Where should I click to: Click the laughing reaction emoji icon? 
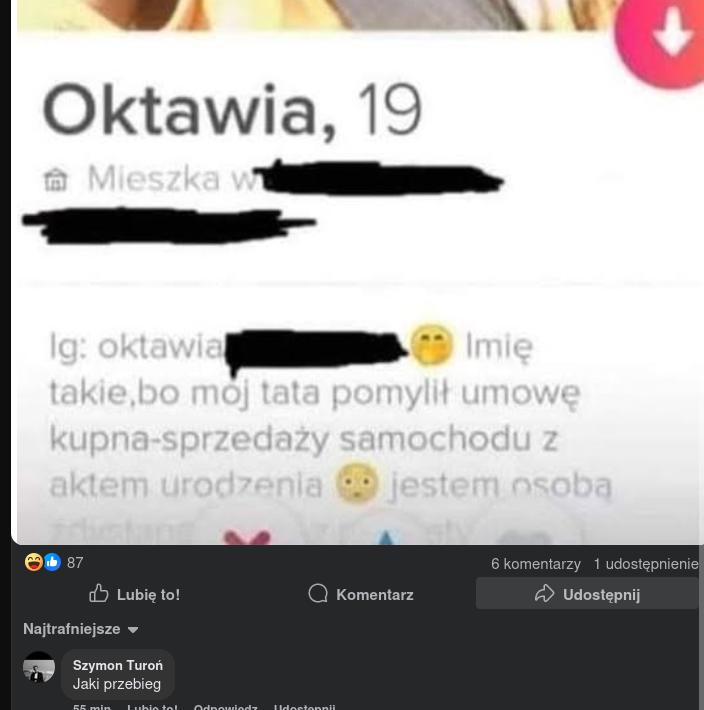coord(34,562)
